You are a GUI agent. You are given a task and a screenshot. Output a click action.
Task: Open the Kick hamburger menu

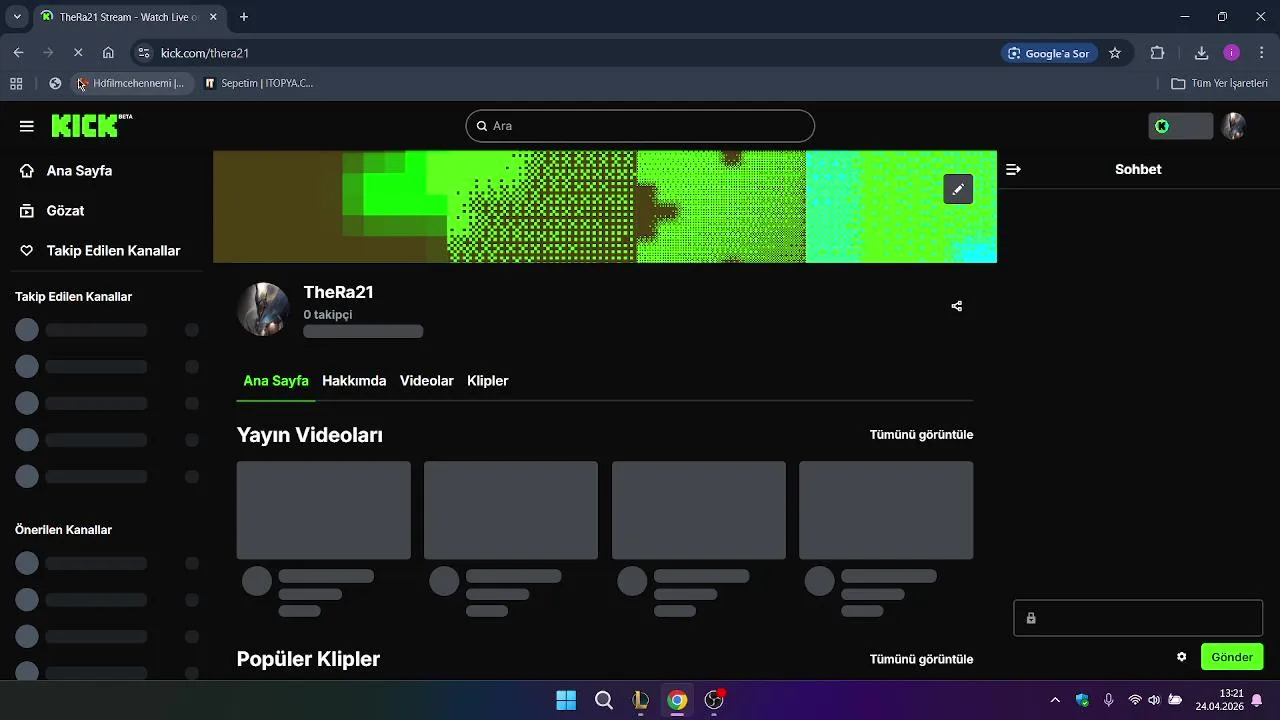pyautogui.click(x=27, y=126)
